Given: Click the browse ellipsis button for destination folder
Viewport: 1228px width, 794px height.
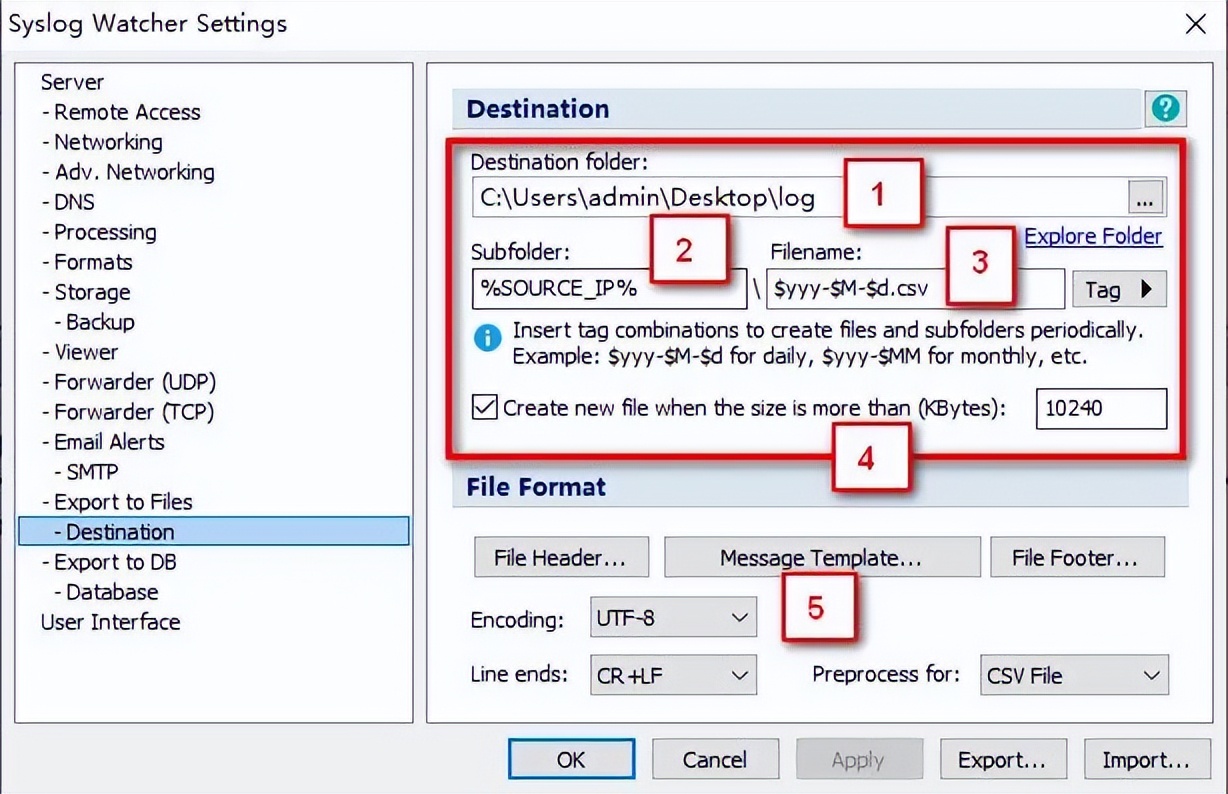Looking at the screenshot, I should [x=1146, y=199].
